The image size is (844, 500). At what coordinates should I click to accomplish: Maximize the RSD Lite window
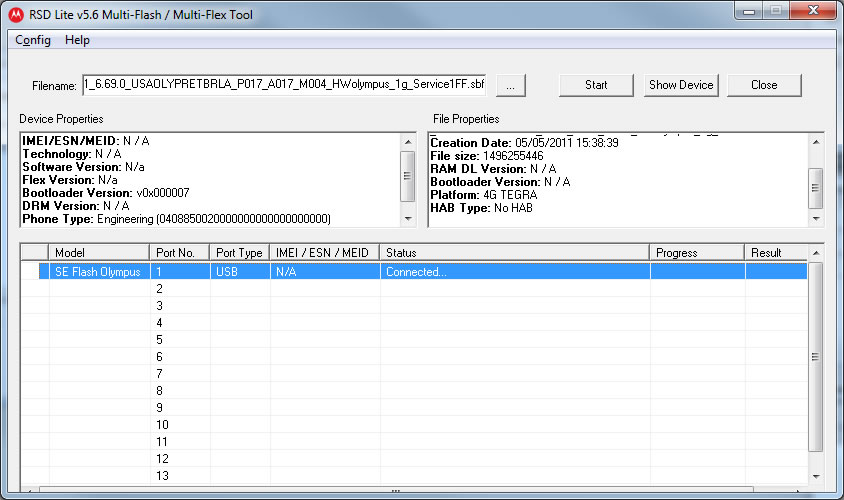point(775,11)
